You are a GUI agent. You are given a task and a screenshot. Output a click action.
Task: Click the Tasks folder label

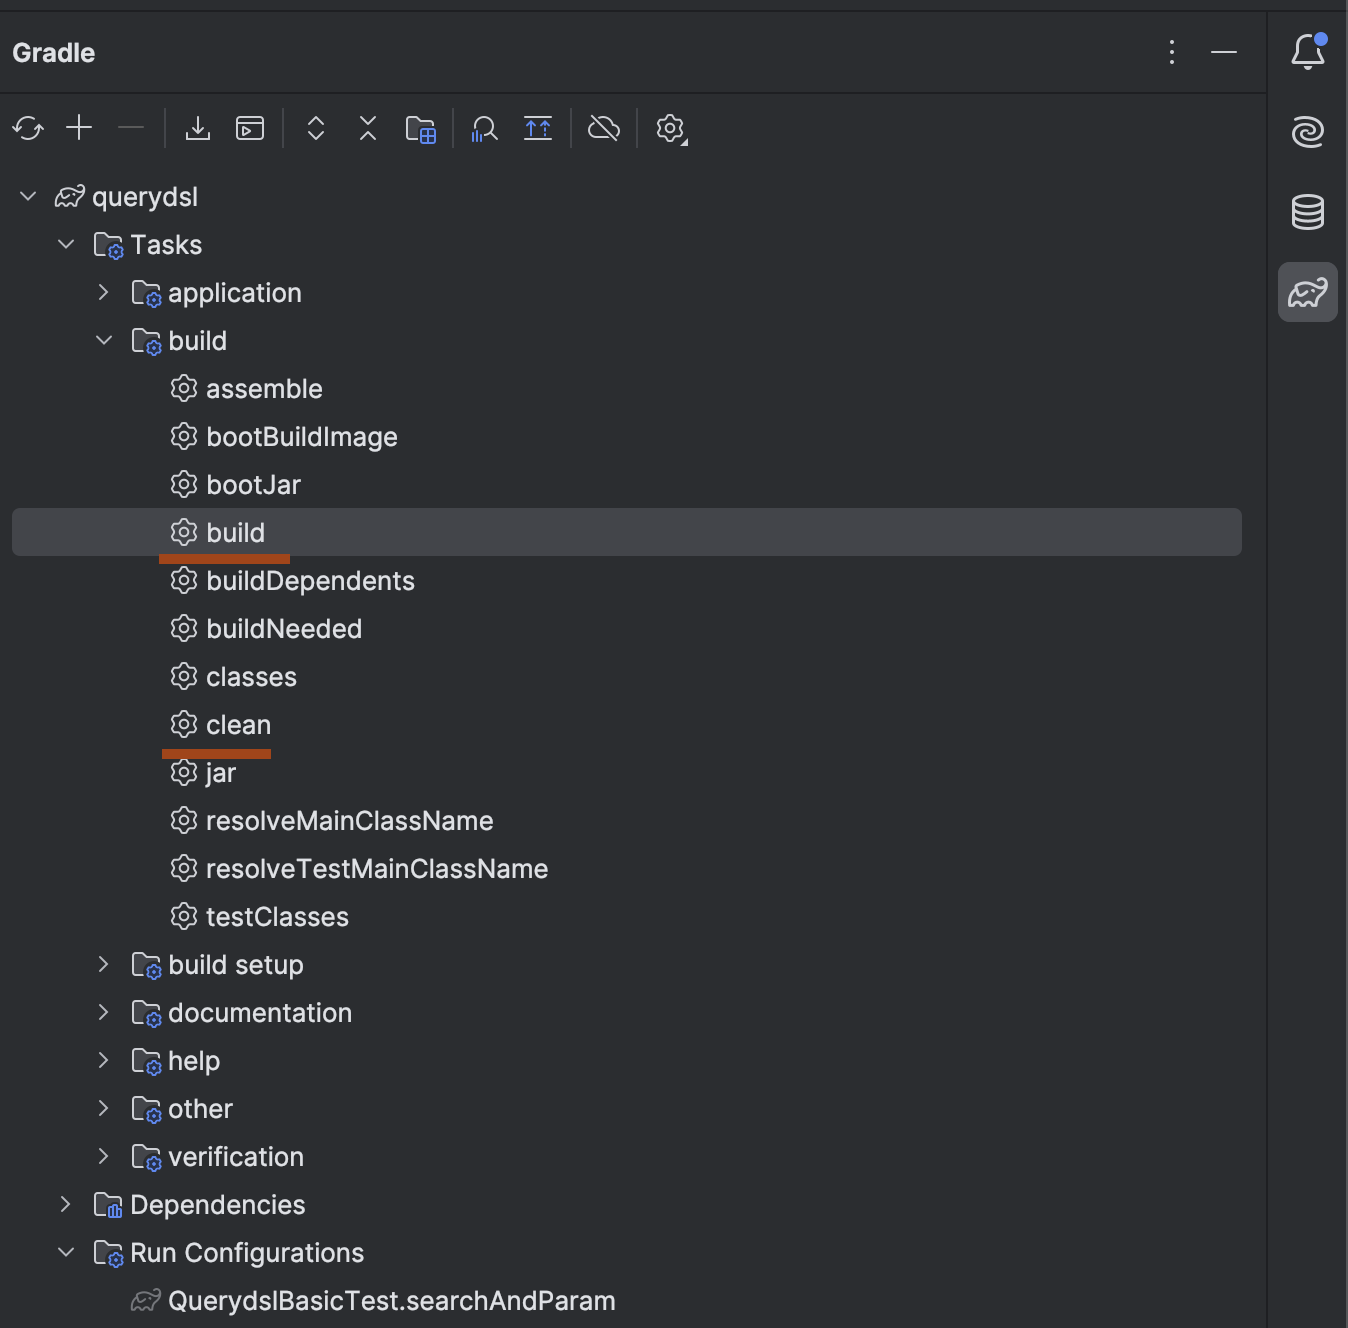(166, 244)
